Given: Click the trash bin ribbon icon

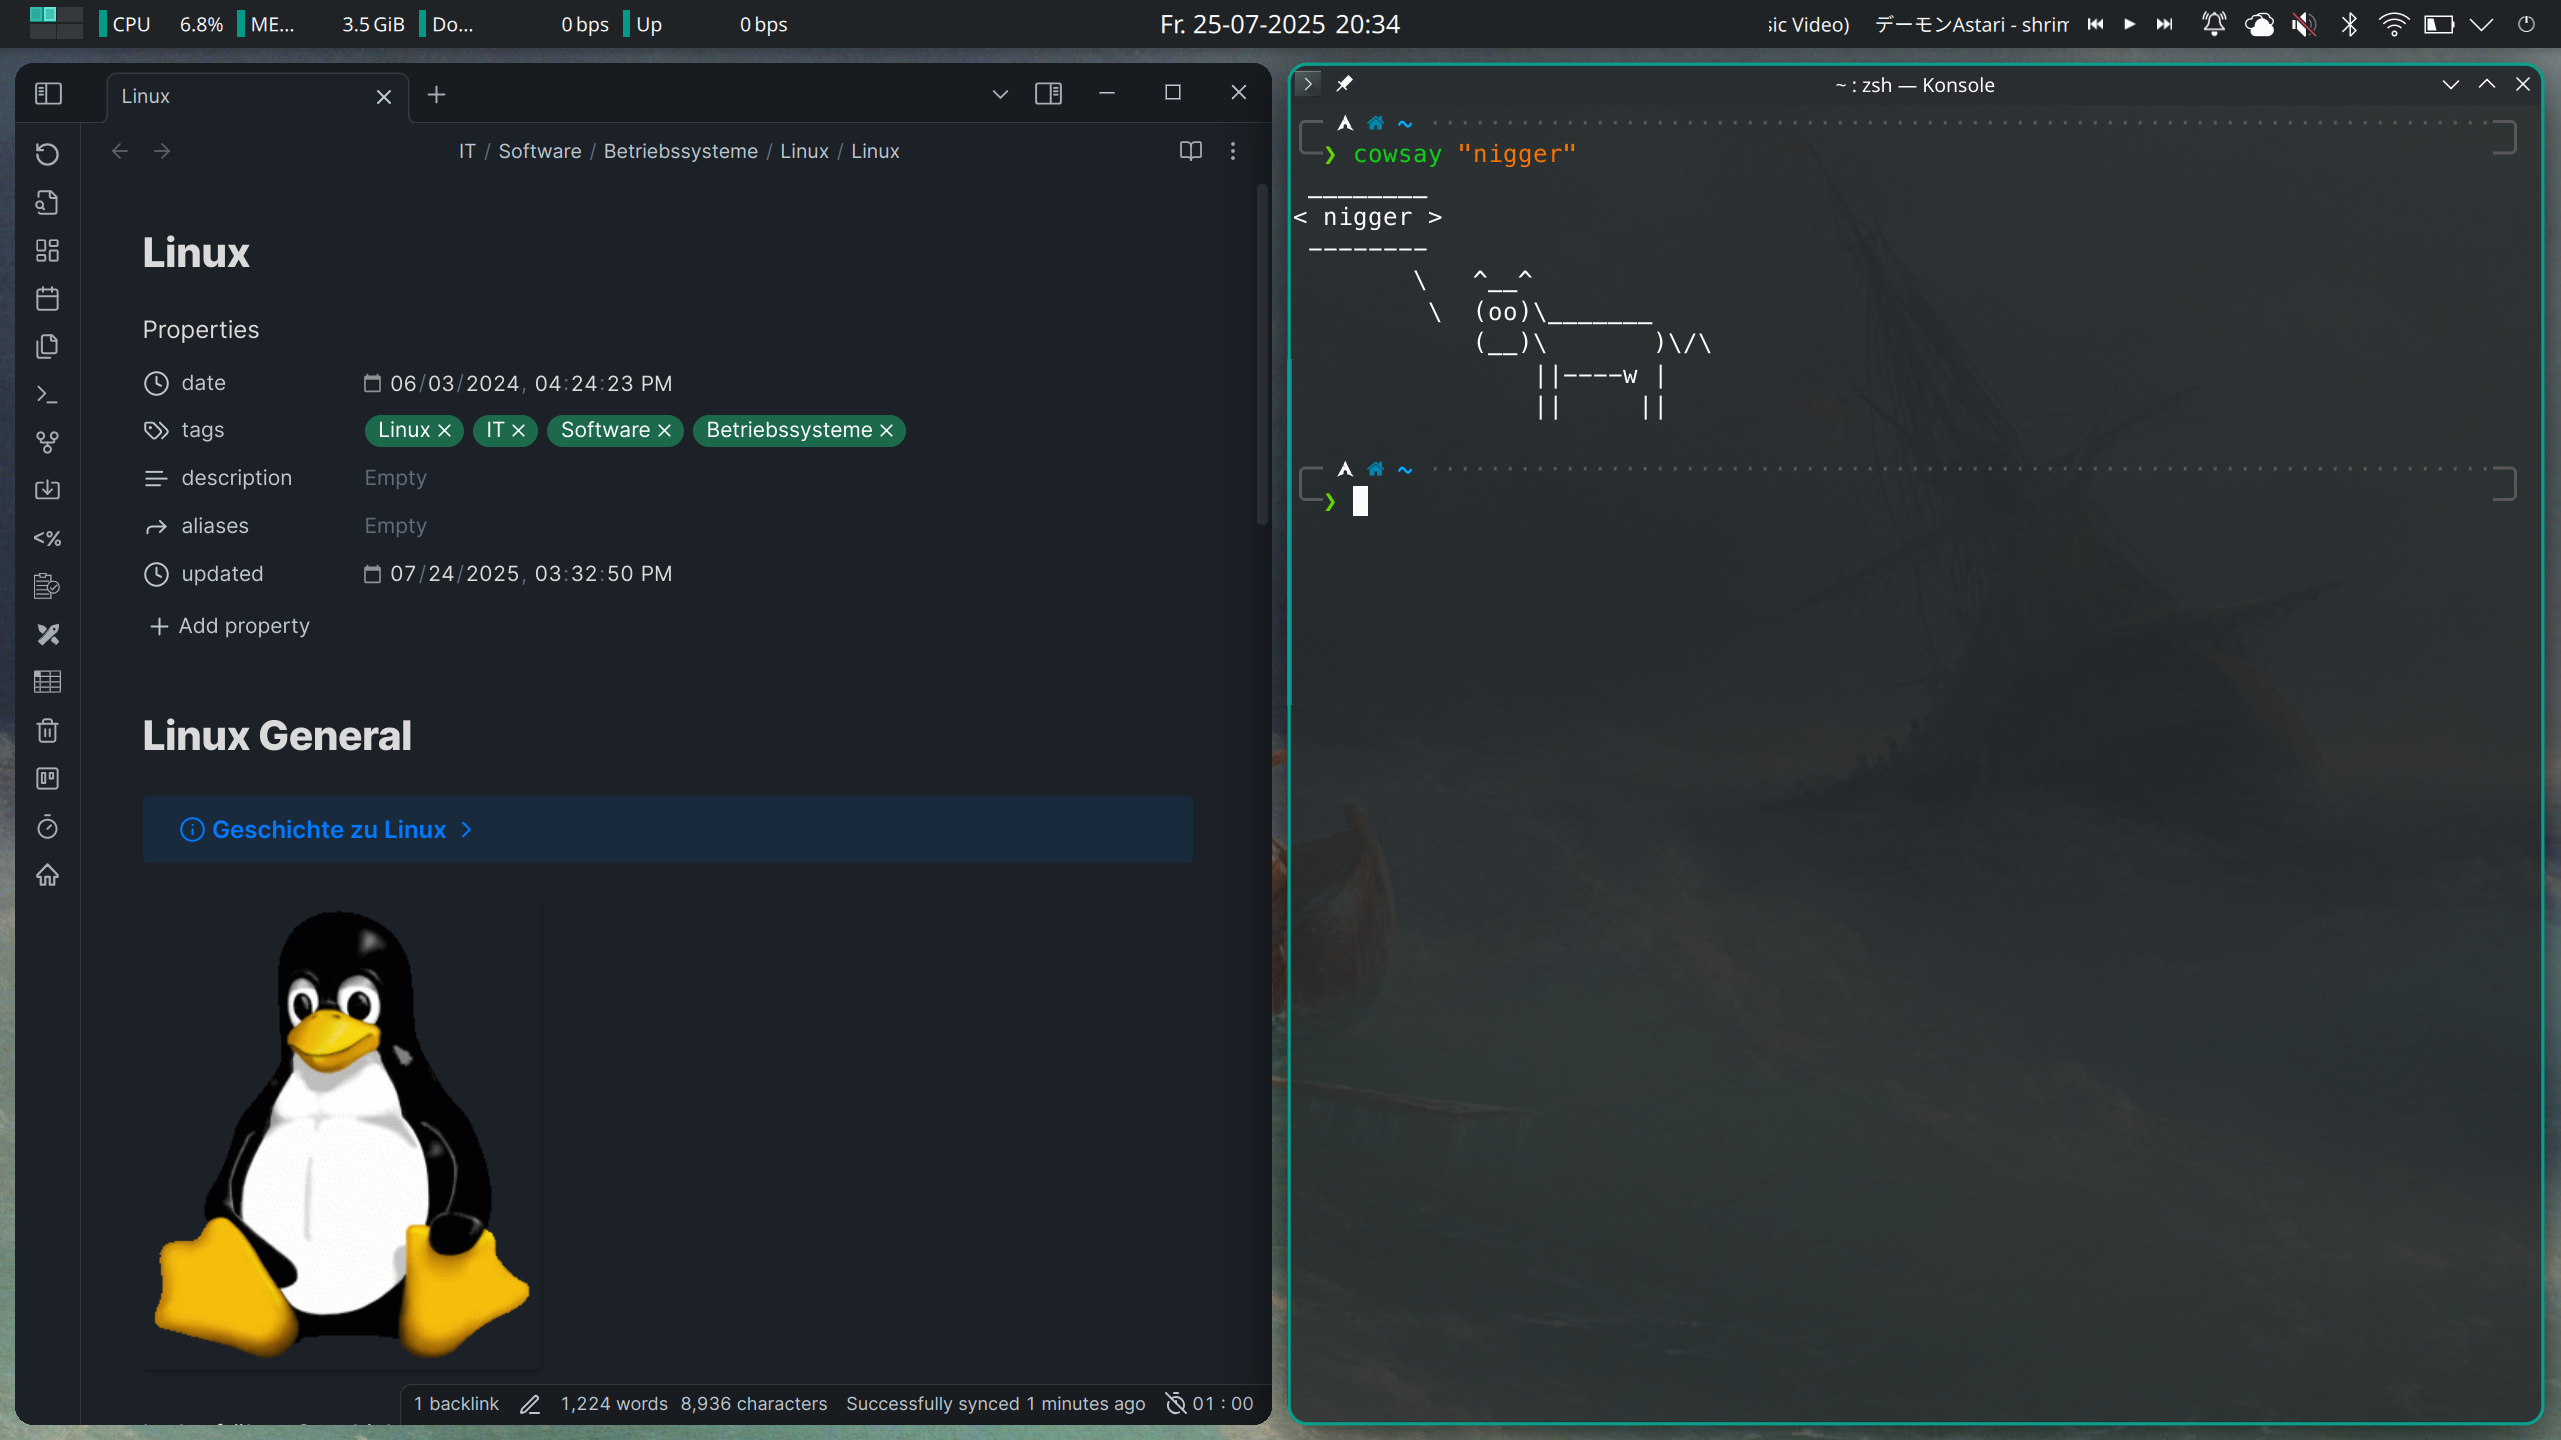Looking at the screenshot, I should [47, 730].
